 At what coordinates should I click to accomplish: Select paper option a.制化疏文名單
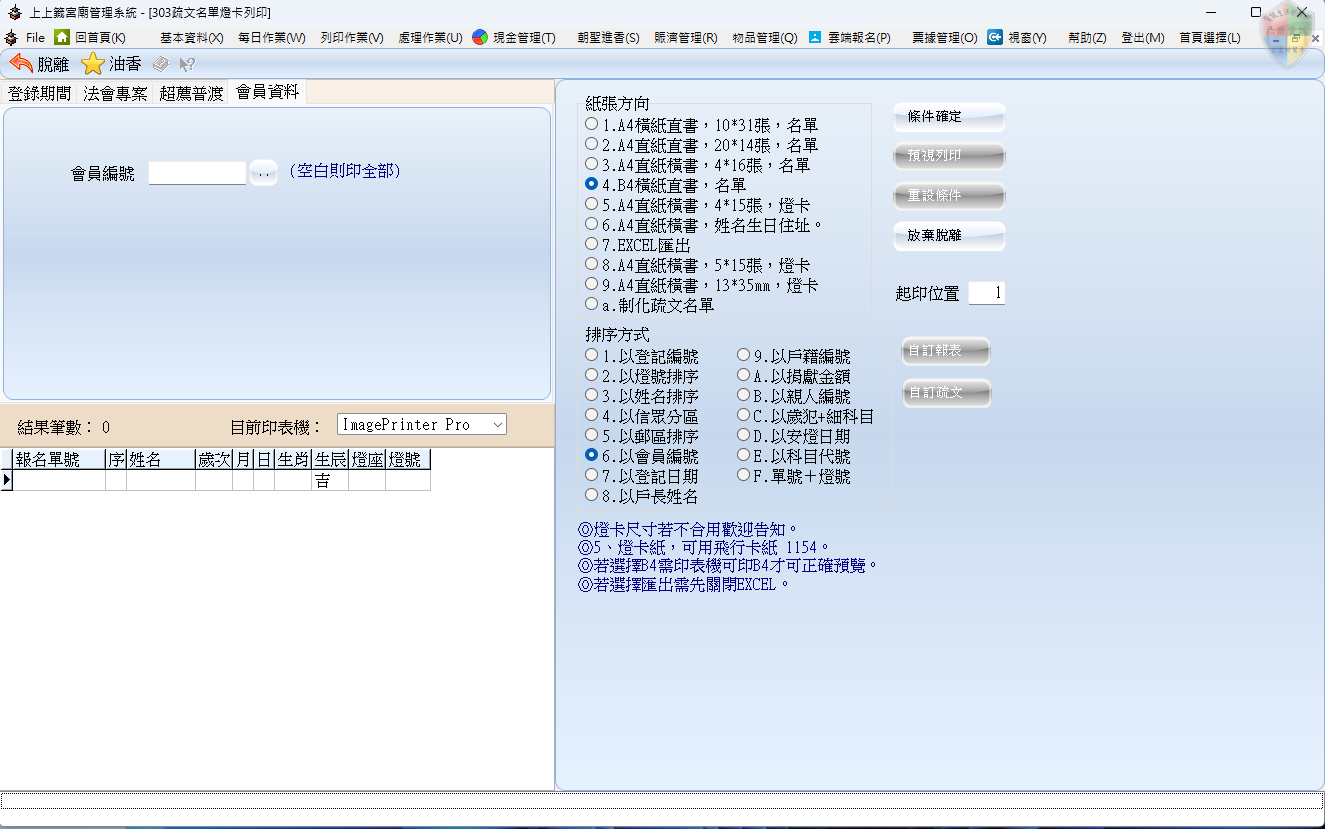(x=592, y=304)
